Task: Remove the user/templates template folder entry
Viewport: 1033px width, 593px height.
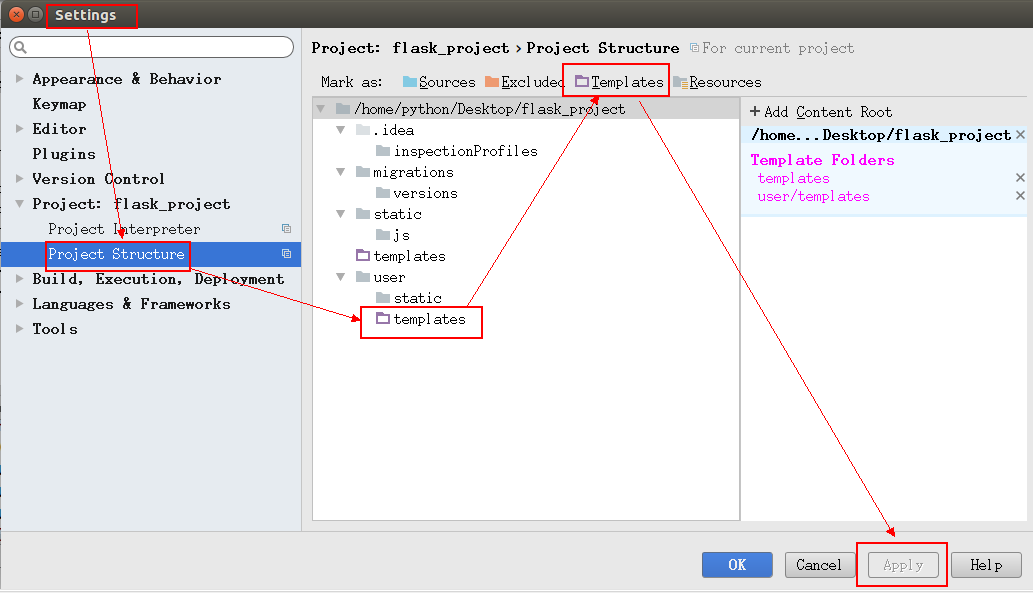Action: click(1020, 196)
